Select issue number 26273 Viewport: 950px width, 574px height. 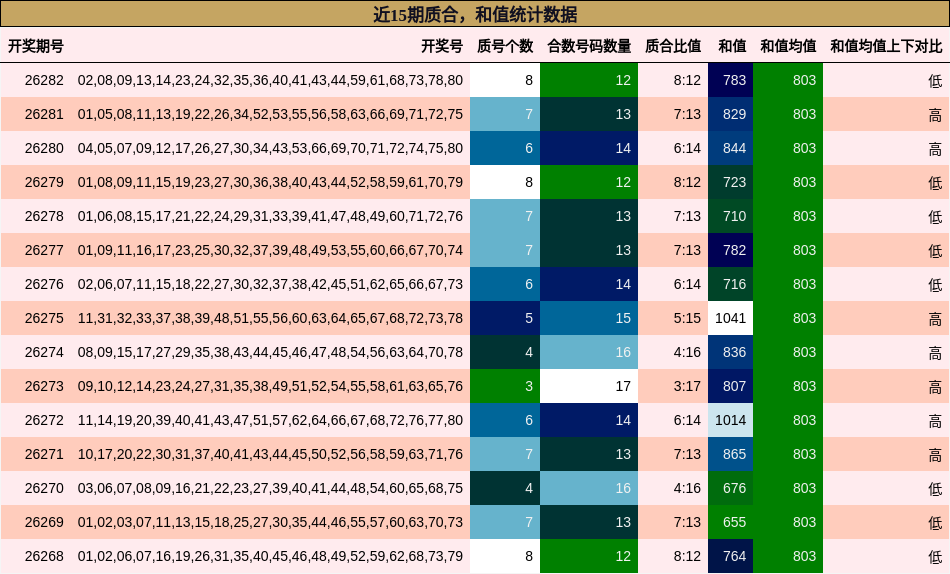[44, 385]
